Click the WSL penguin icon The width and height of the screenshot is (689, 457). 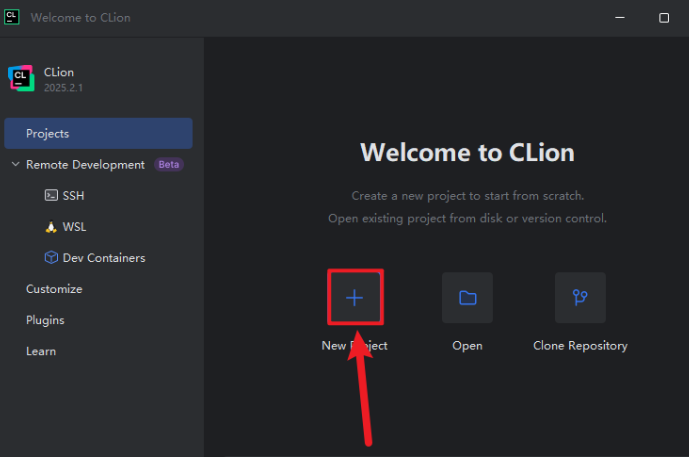tap(51, 227)
